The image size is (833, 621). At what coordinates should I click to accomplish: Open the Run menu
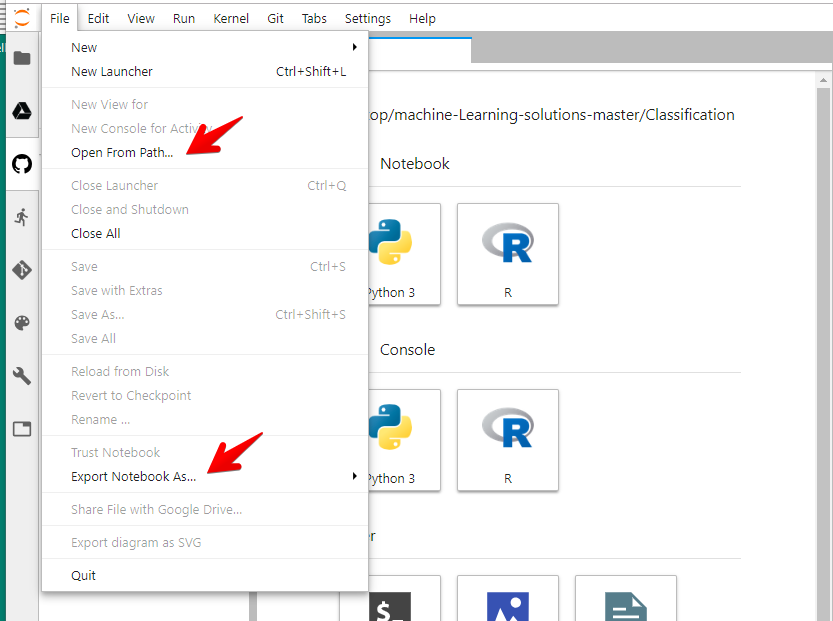(x=184, y=19)
